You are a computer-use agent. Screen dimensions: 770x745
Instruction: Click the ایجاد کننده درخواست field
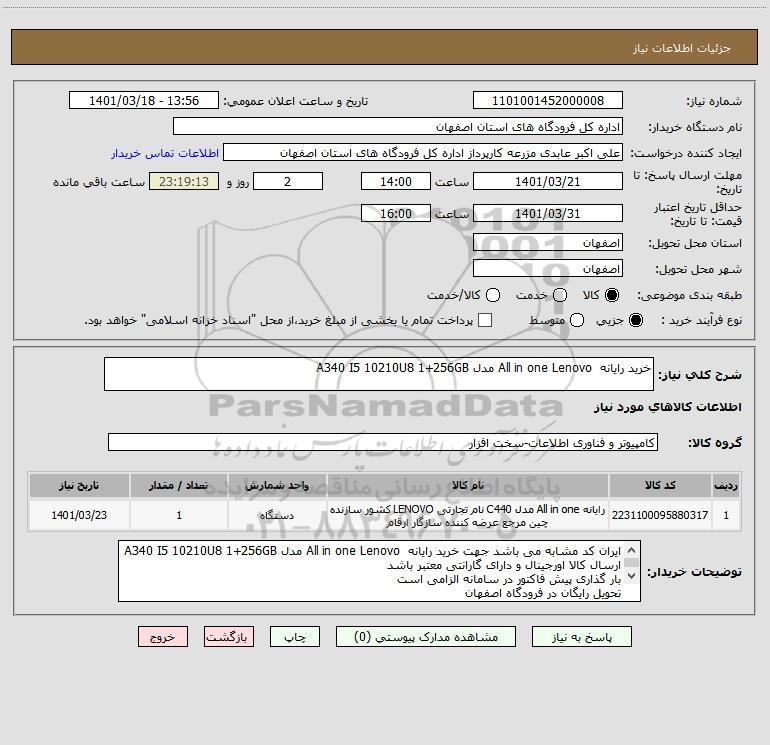(423, 153)
